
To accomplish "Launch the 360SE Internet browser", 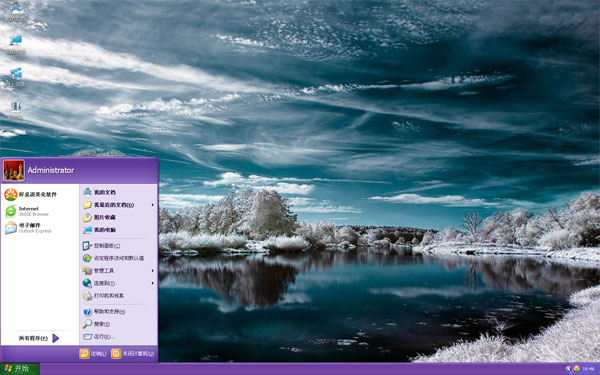I will (40, 211).
